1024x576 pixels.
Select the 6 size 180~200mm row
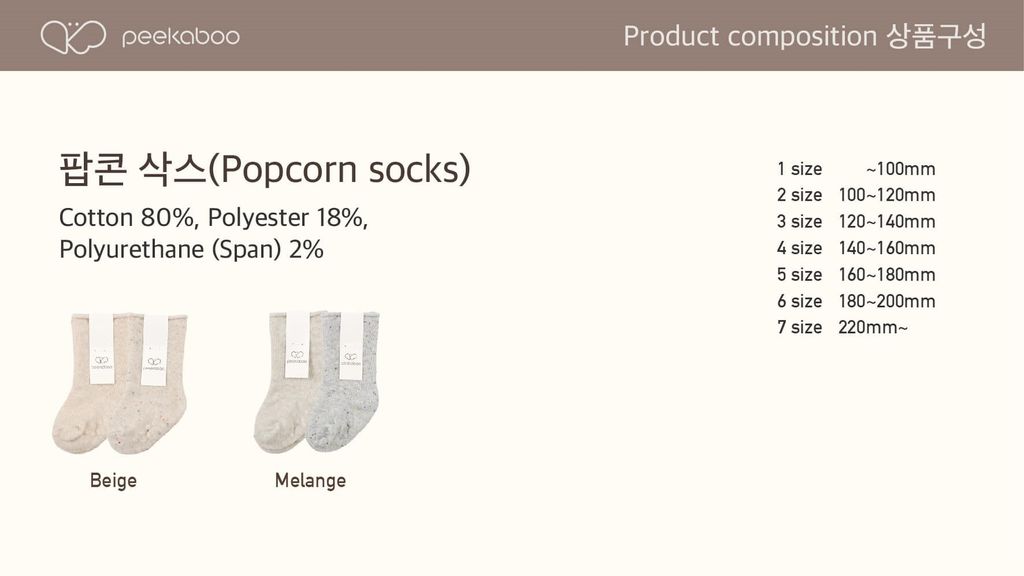[x=856, y=301]
